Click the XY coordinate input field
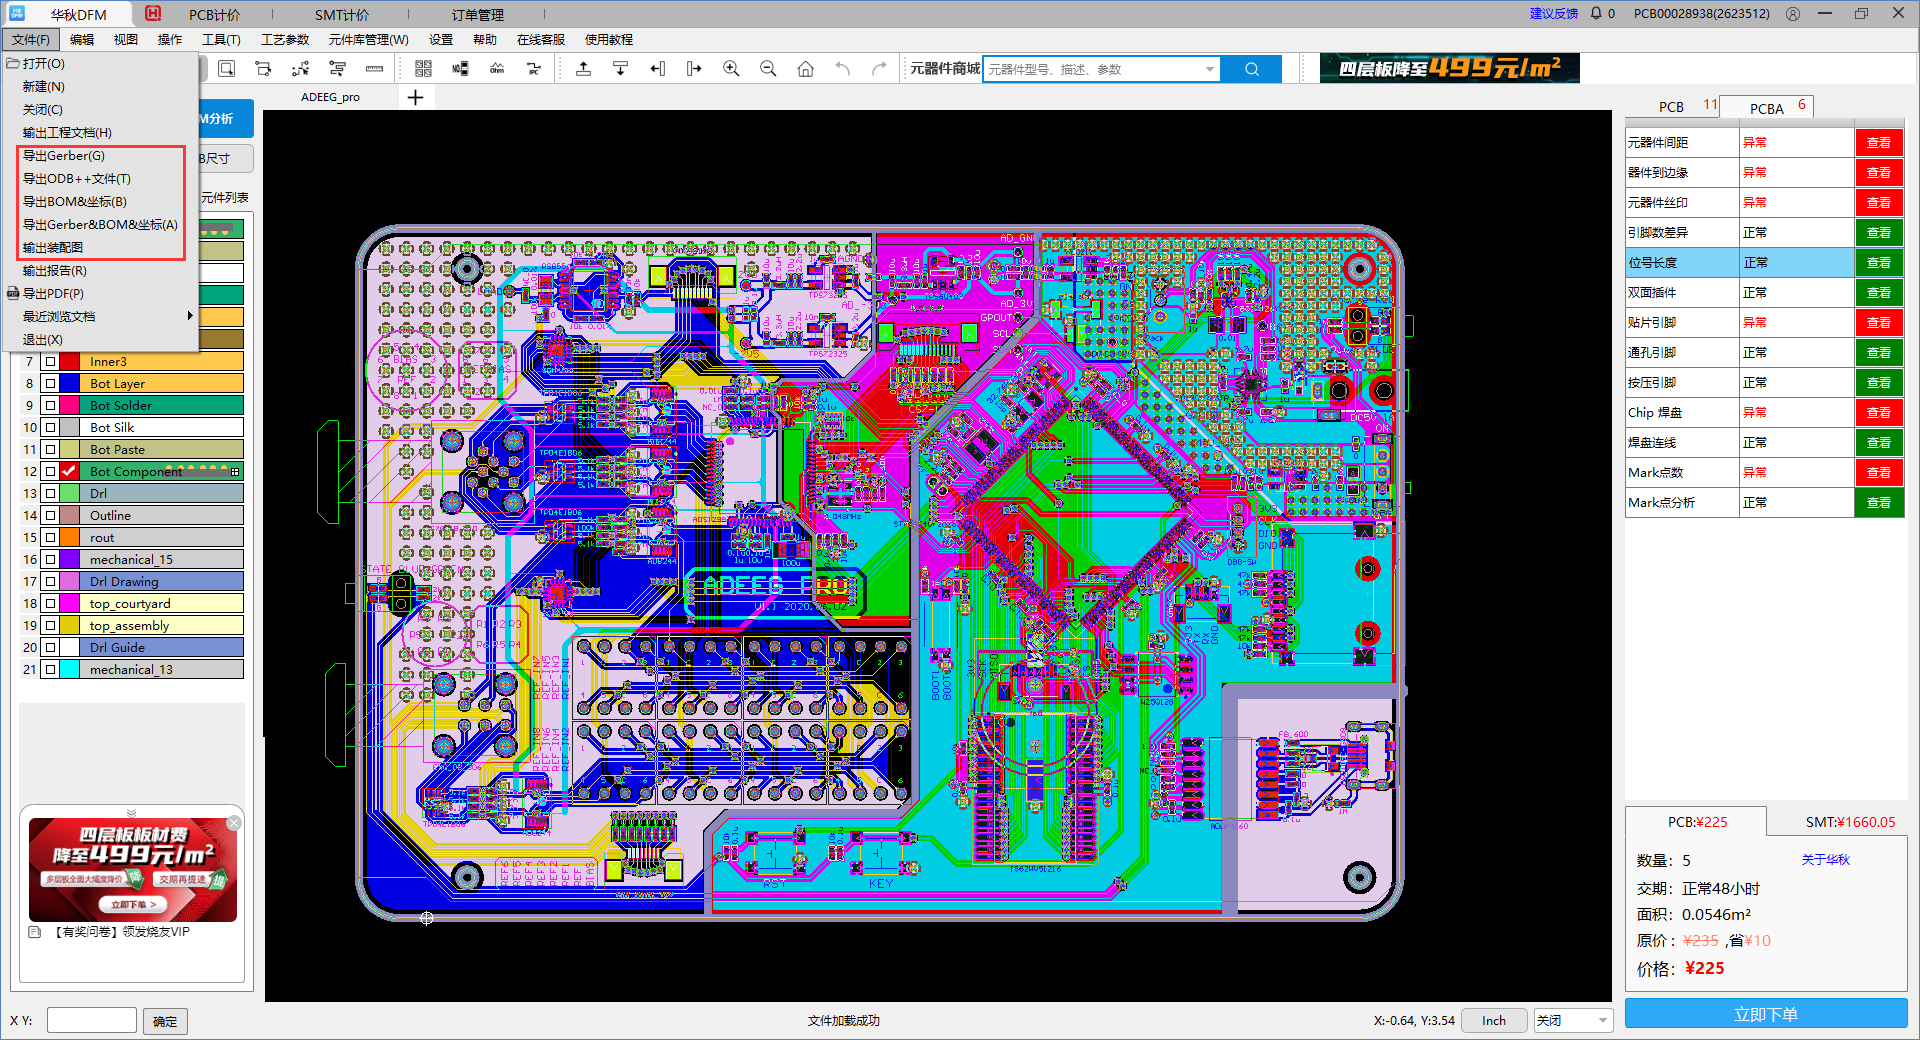Viewport: 1920px width, 1040px height. coord(92,1021)
